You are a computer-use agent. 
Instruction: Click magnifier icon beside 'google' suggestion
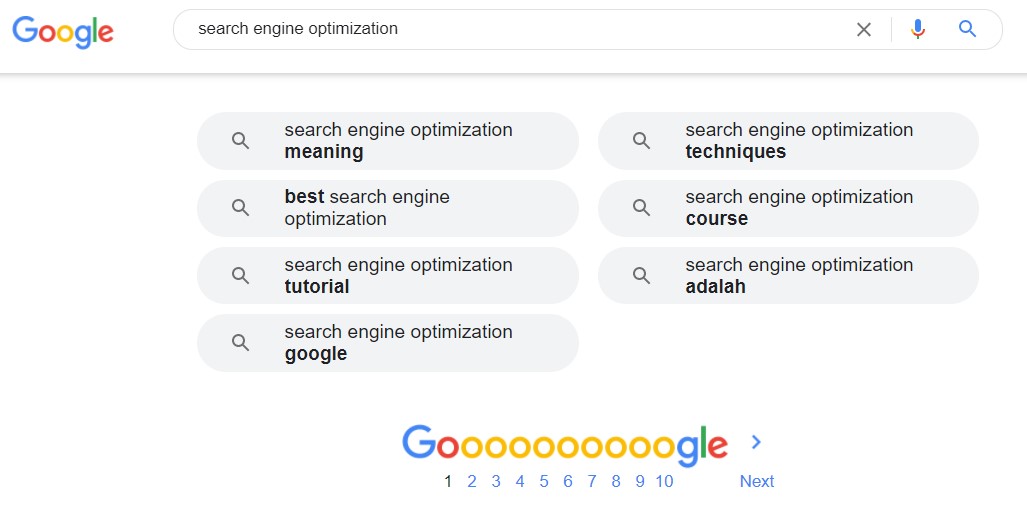240,343
